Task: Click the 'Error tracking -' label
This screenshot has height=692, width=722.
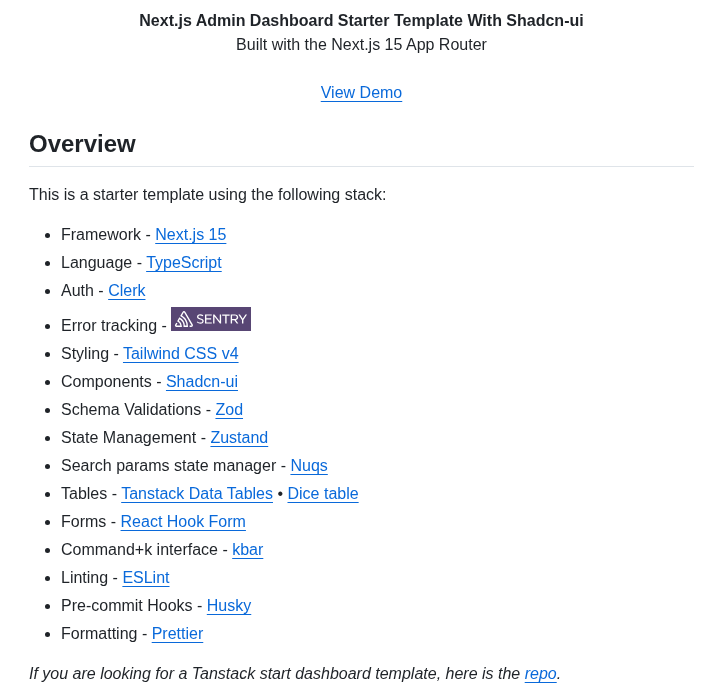Action: pos(114,326)
